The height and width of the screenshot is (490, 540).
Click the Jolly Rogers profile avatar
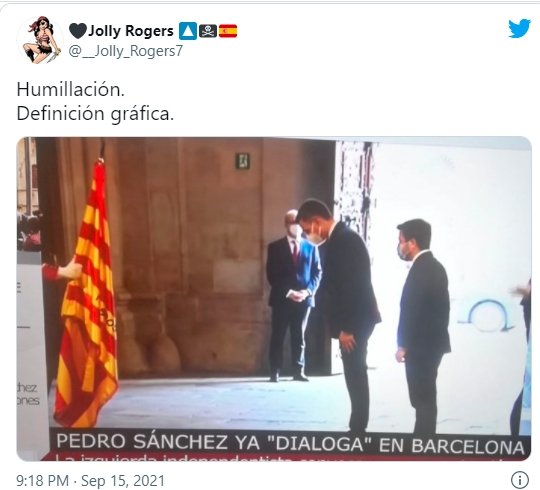(39, 40)
